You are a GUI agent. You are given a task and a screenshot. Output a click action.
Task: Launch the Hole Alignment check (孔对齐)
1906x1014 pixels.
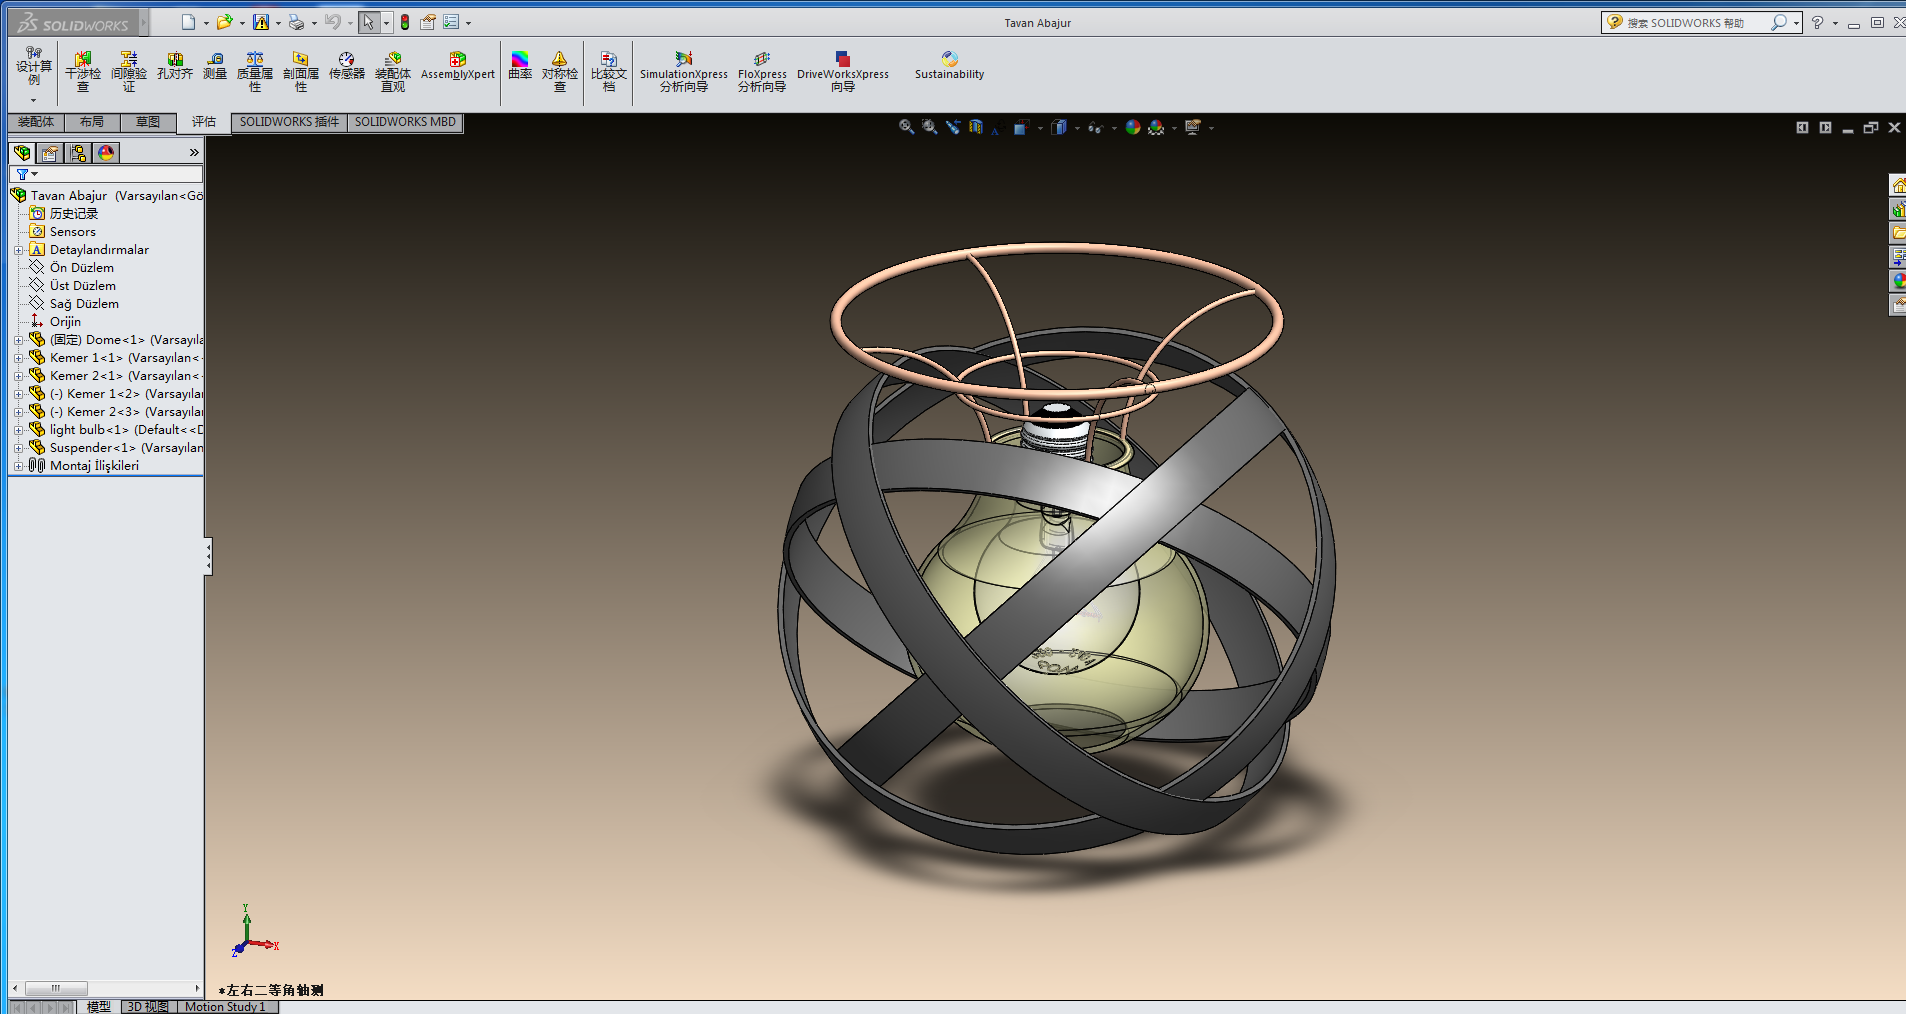tap(175, 66)
